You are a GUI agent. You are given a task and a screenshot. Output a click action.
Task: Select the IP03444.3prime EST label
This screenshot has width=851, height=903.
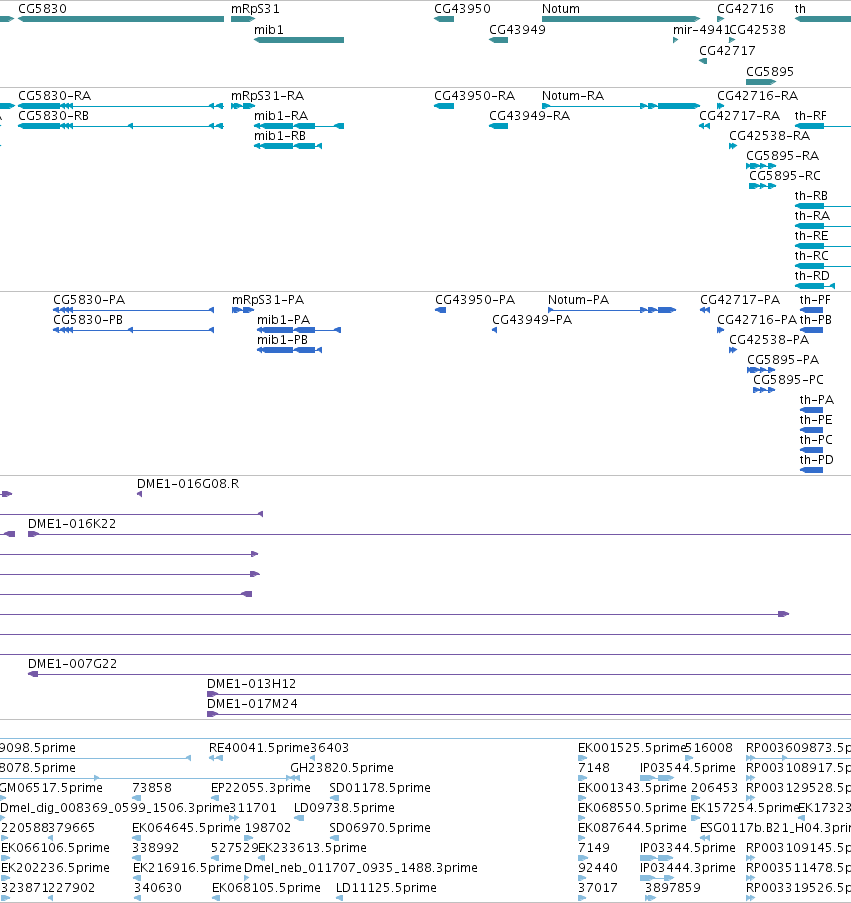[688, 868]
